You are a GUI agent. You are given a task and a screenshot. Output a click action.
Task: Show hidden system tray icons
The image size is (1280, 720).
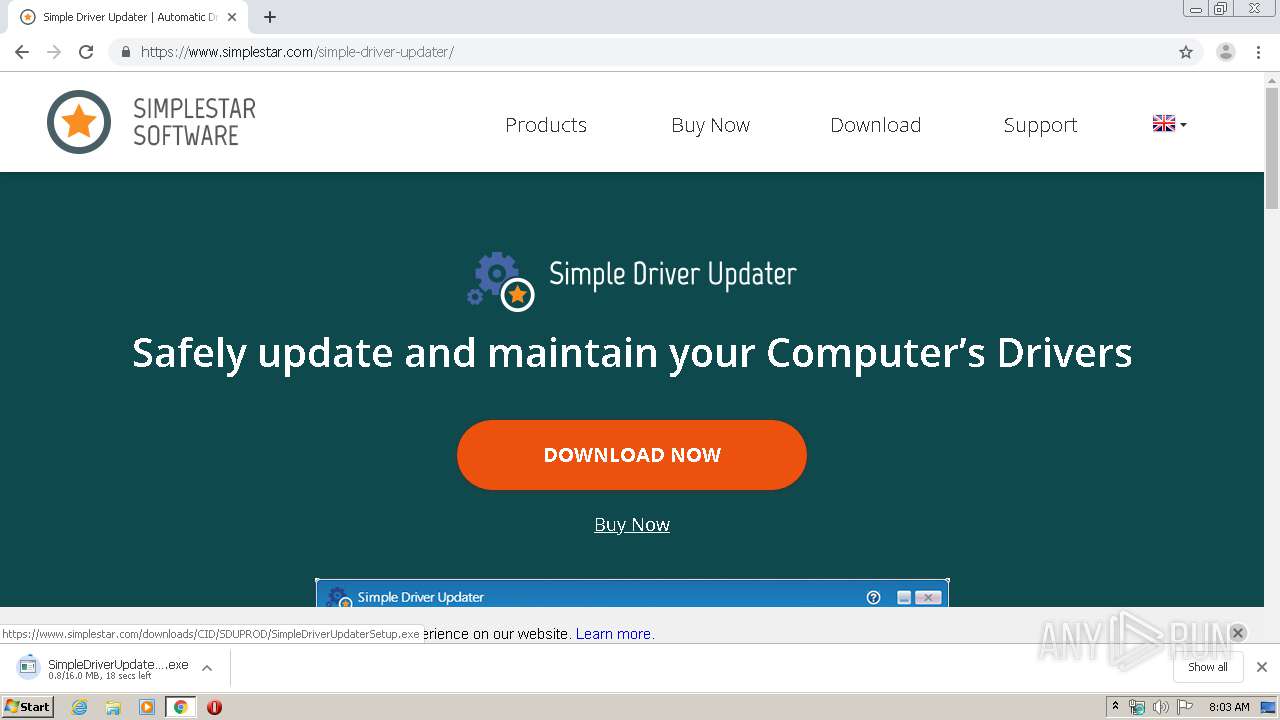[x=1115, y=707]
